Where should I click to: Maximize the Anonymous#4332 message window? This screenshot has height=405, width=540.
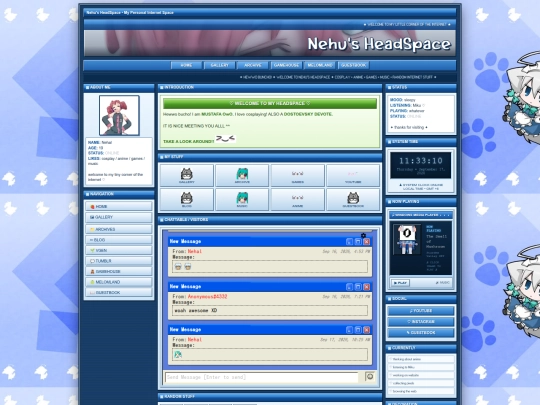click(358, 287)
